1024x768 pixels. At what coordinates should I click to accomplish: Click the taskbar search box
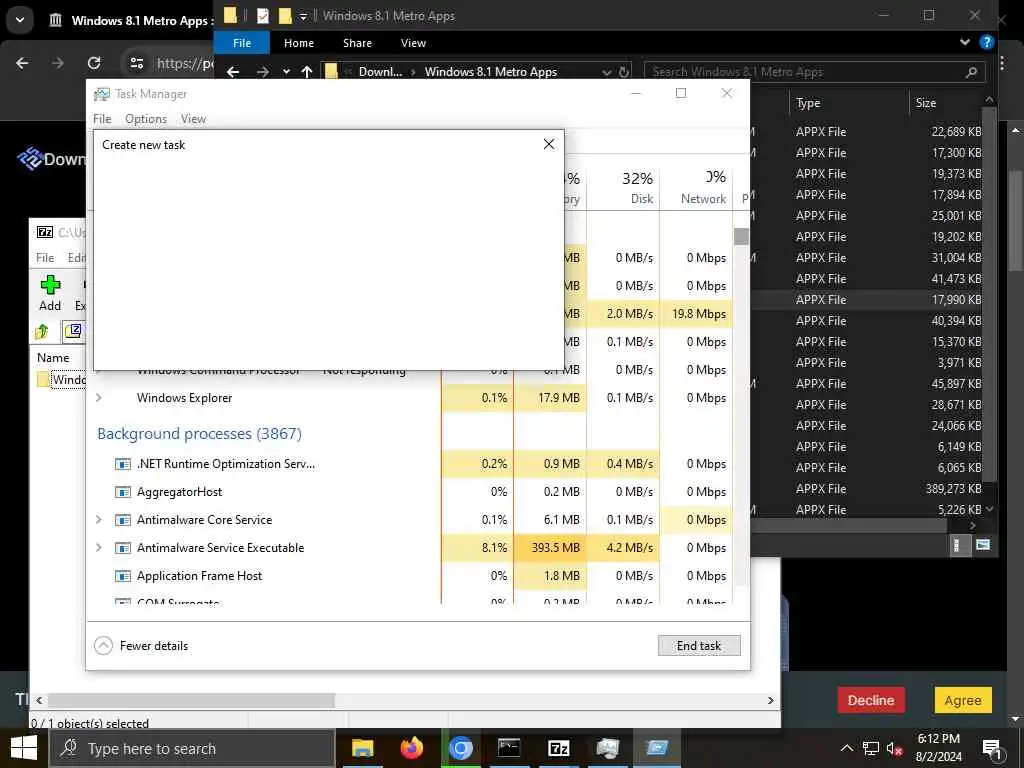tap(191, 748)
